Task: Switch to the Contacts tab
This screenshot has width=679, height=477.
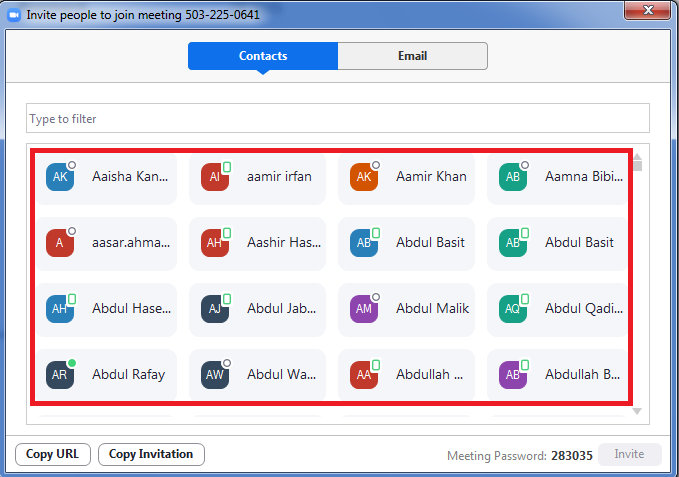Action: 263,56
